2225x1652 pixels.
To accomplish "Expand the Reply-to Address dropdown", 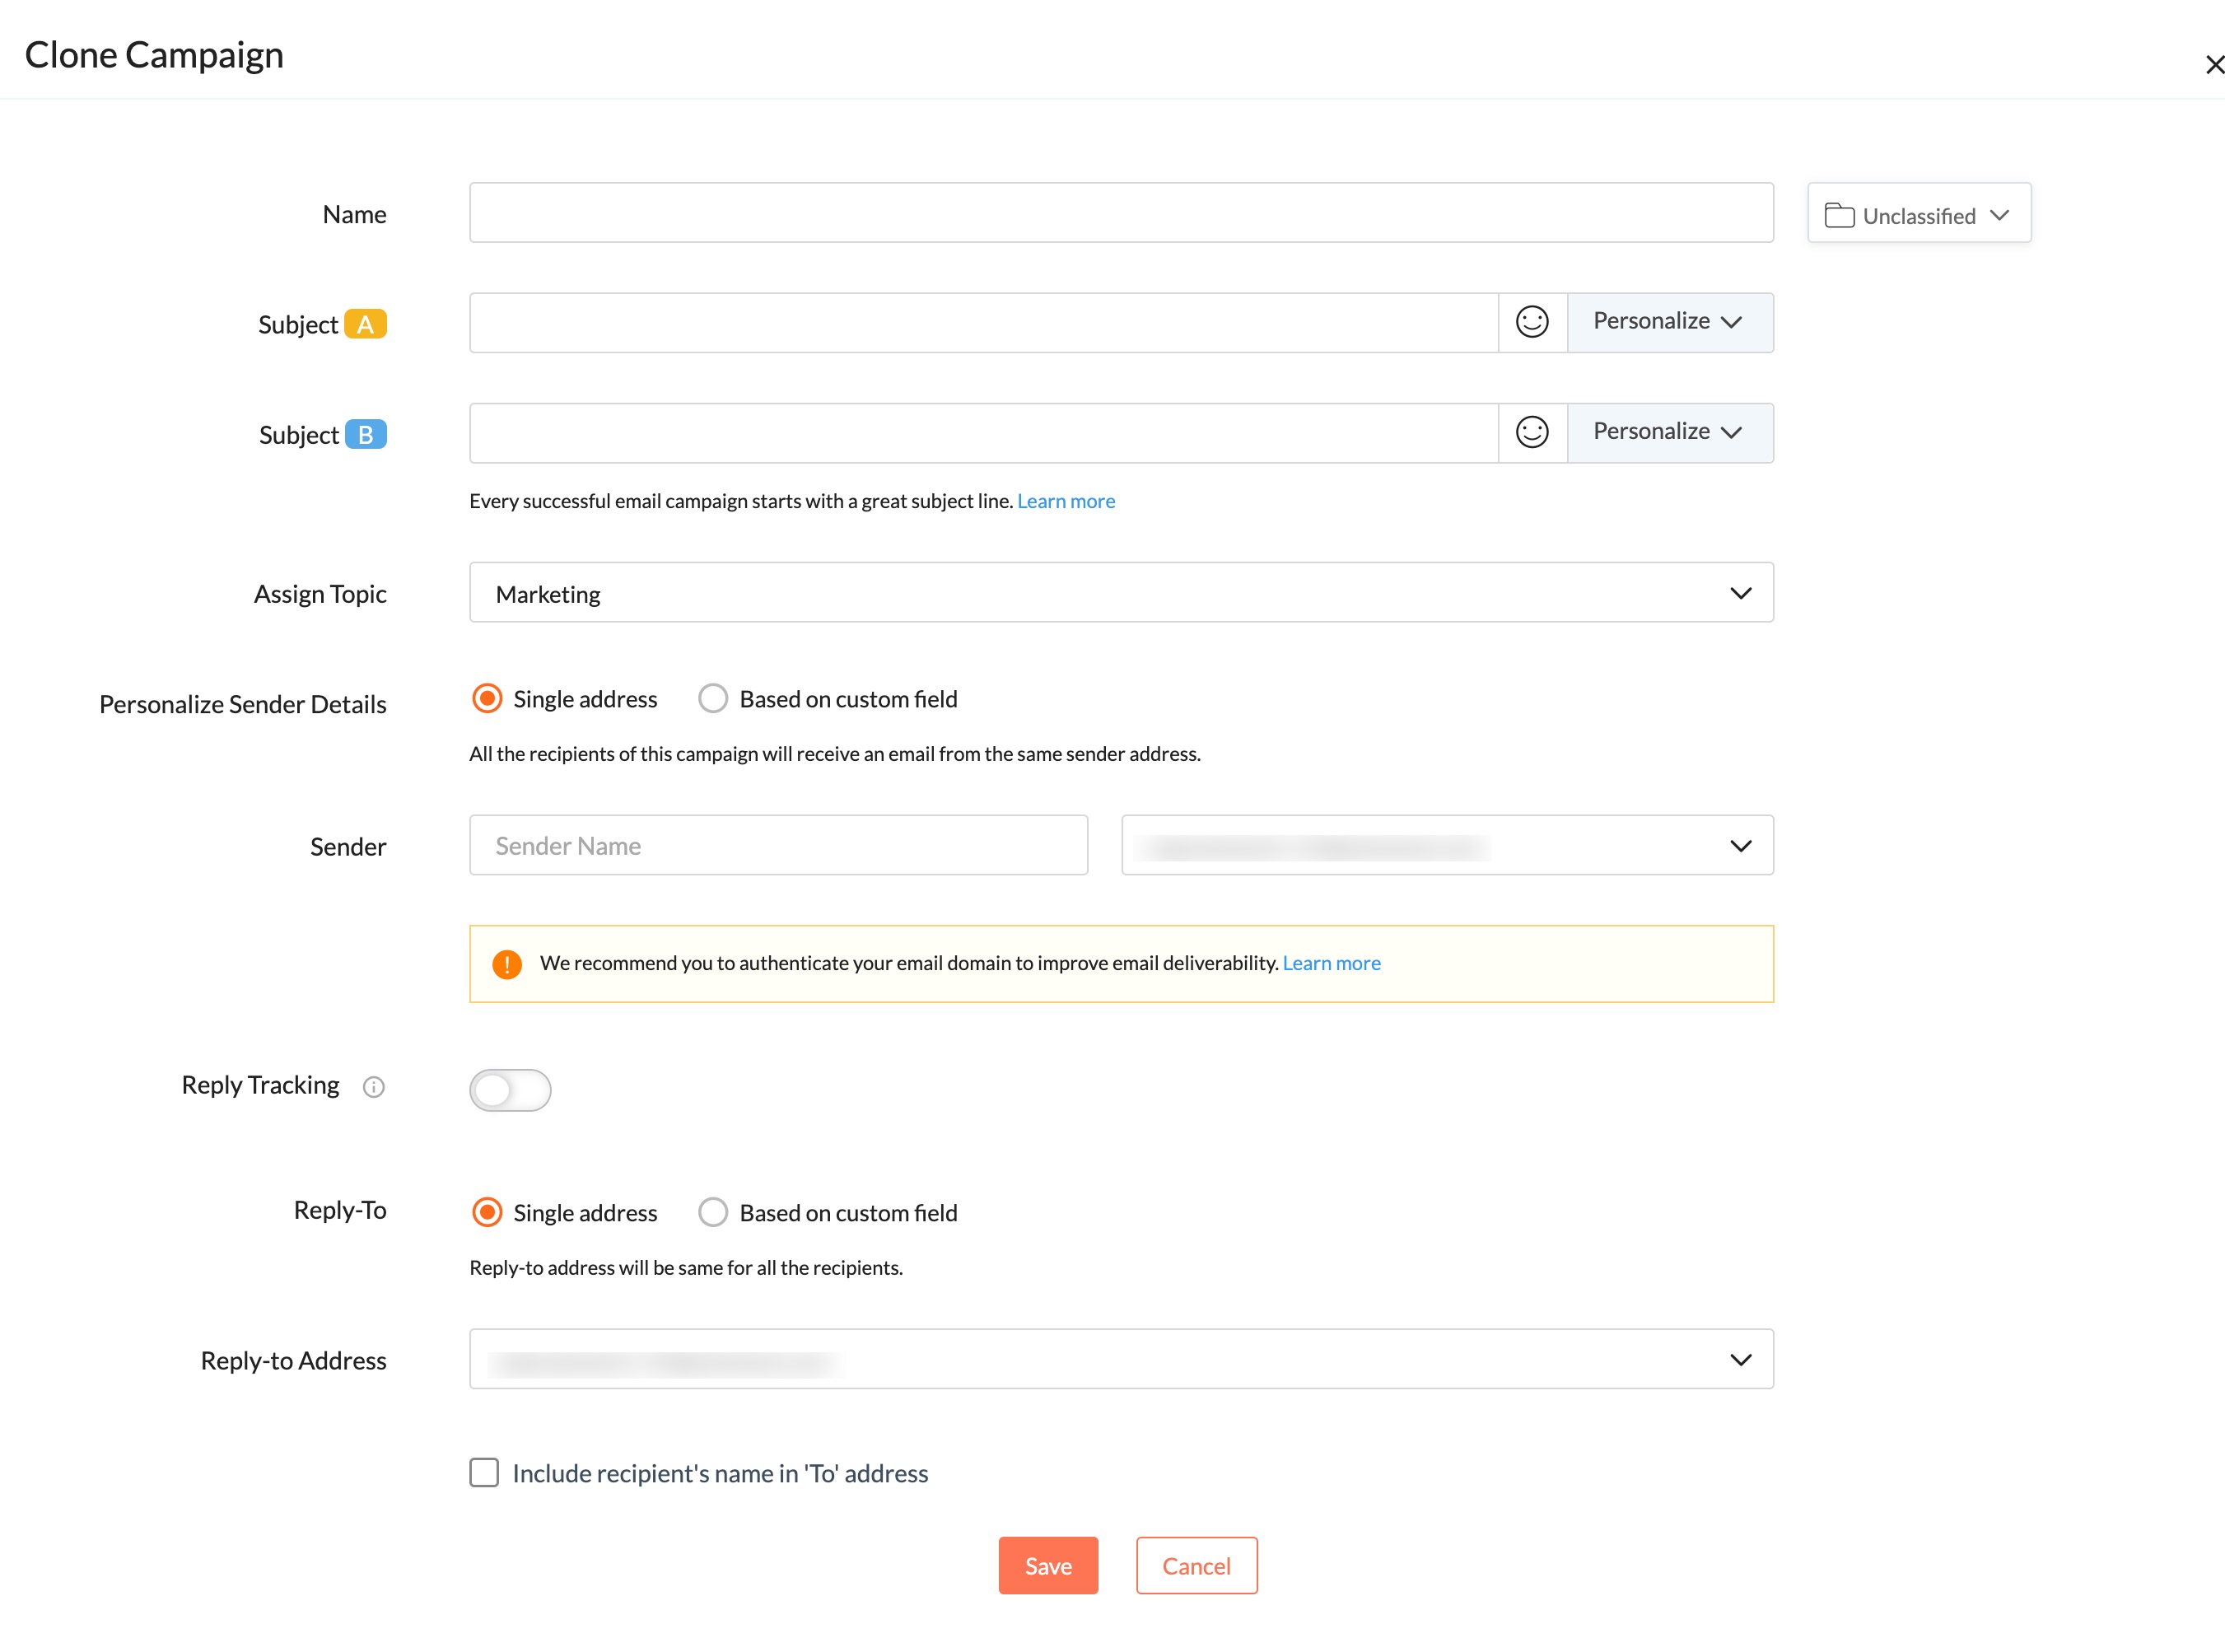I will click(x=1121, y=1359).
